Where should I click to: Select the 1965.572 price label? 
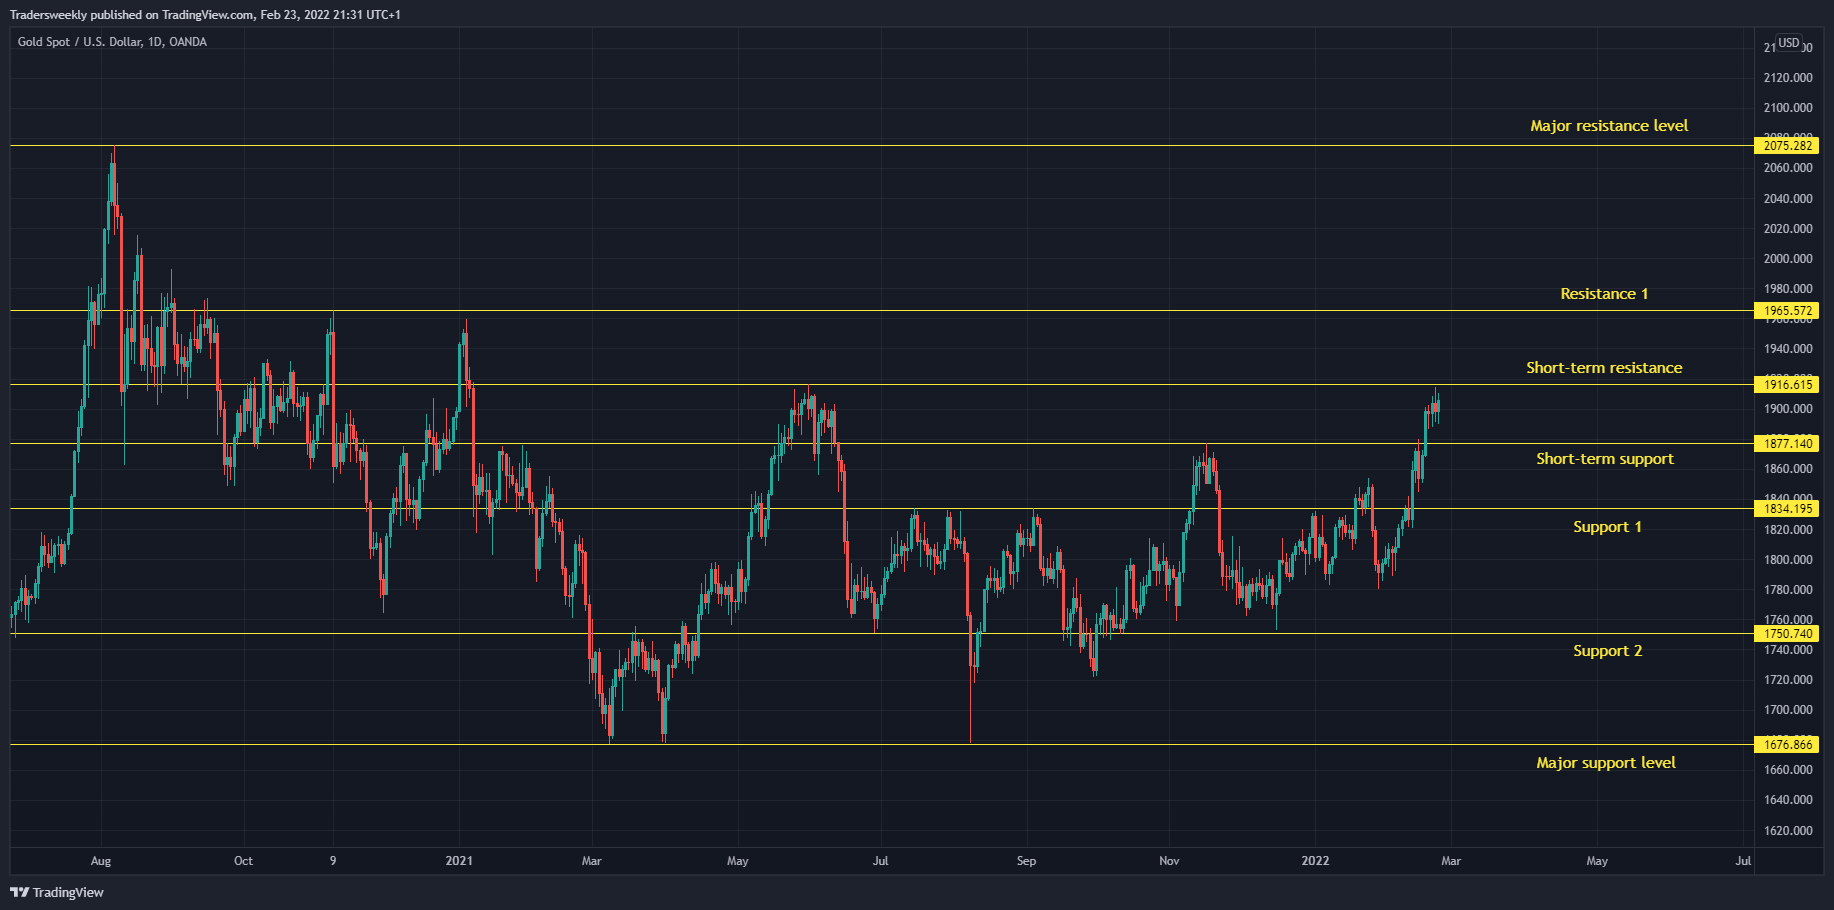pos(1787,311)
